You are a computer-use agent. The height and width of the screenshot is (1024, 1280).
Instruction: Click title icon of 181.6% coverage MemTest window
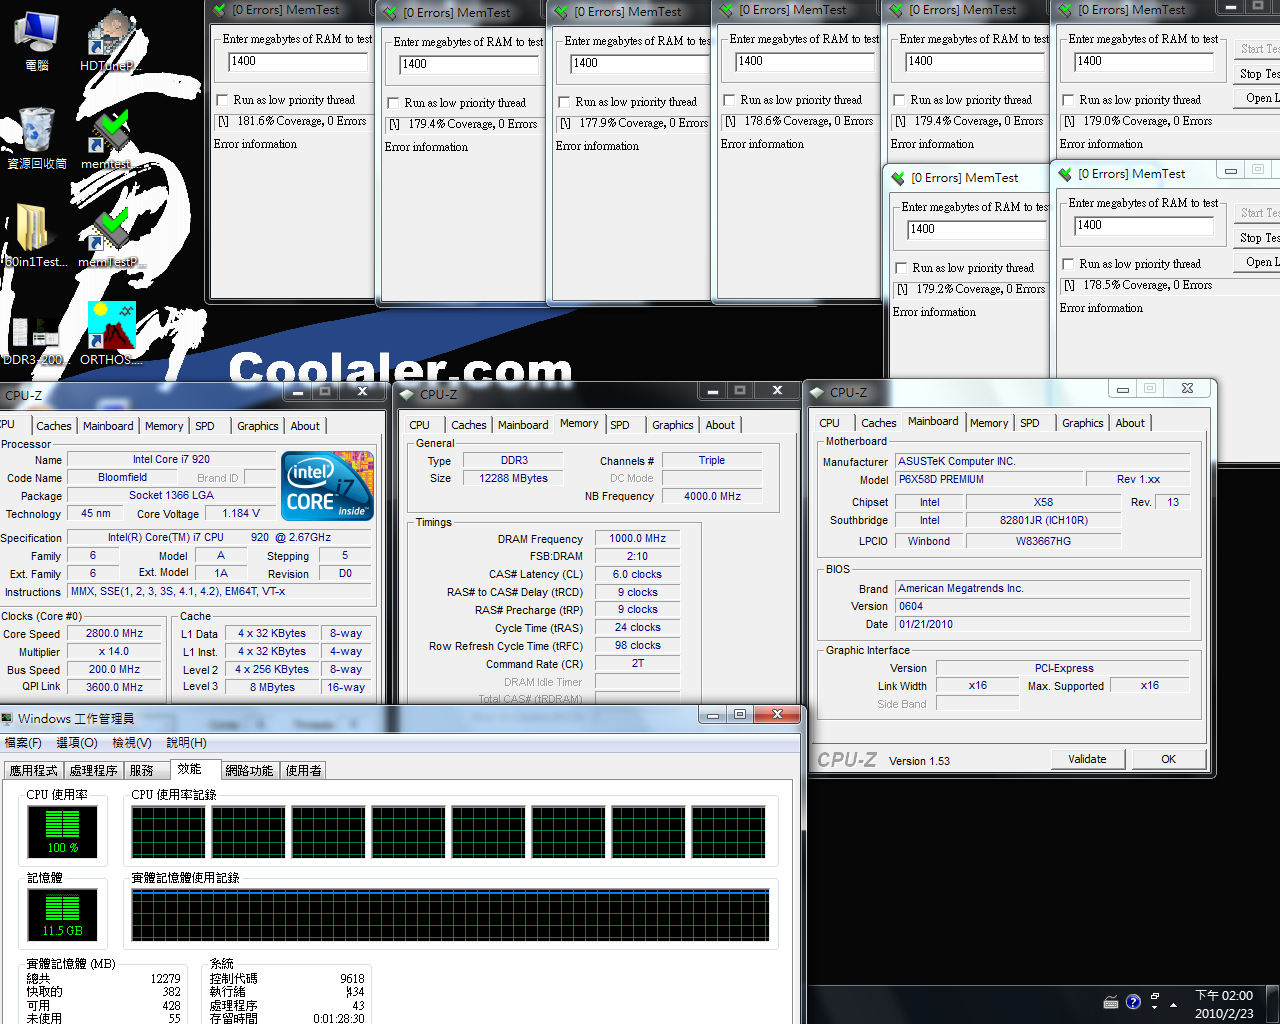220,10
